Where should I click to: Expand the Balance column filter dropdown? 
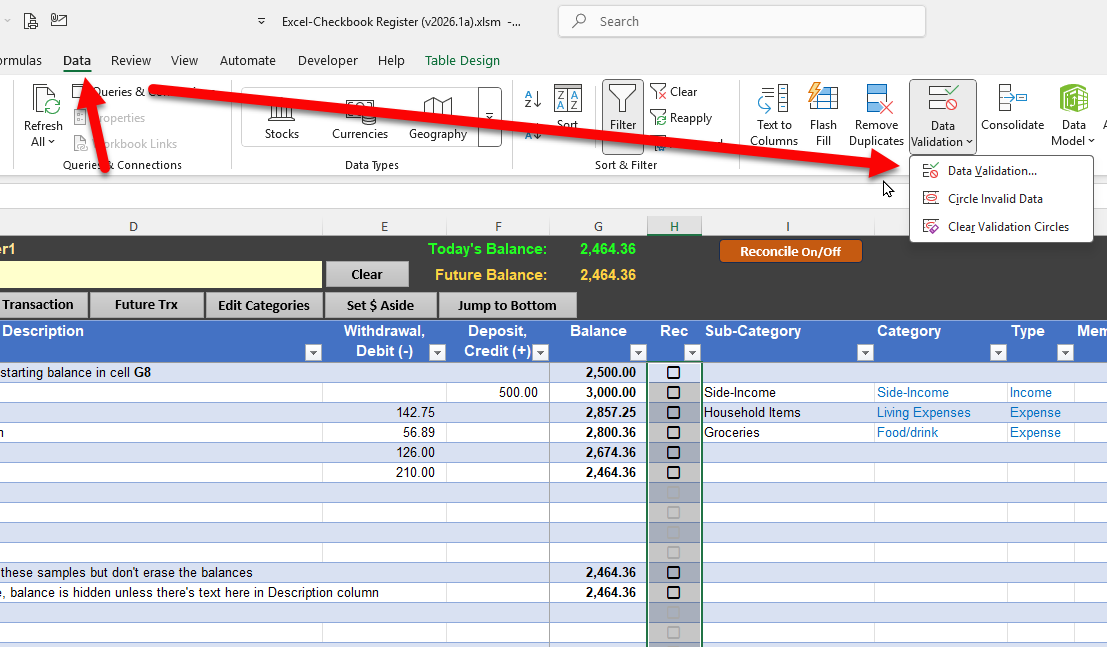tap(638, 352)
